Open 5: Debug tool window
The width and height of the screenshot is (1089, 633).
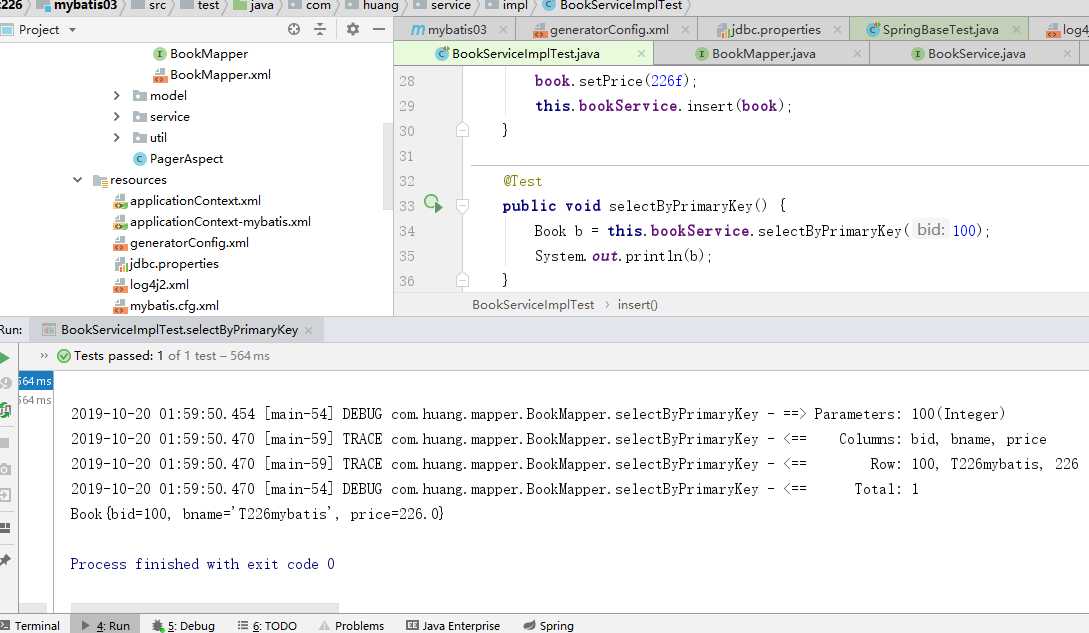click(x=183, y=625)
